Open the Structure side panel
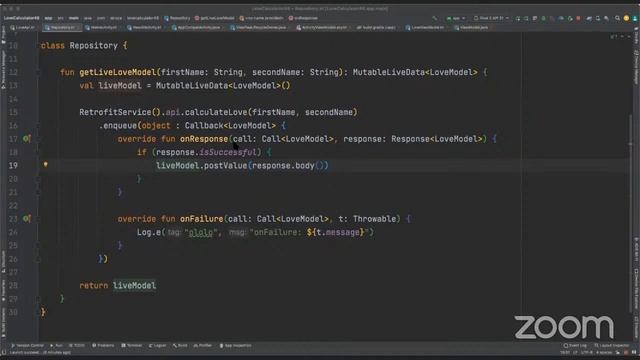640x360 pixels. [x=3, y=262]
